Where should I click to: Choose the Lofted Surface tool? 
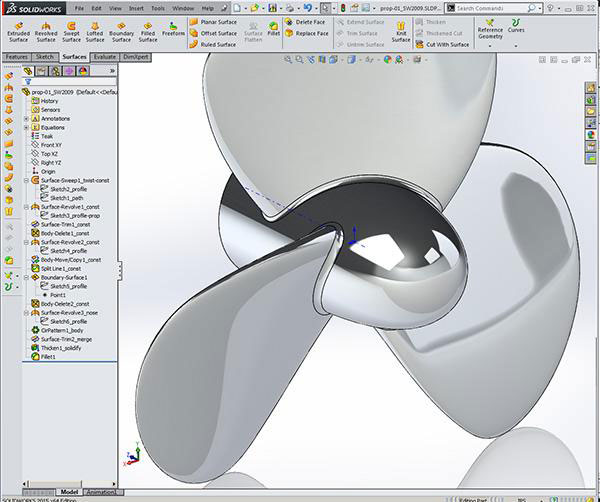tap(95, 28)
